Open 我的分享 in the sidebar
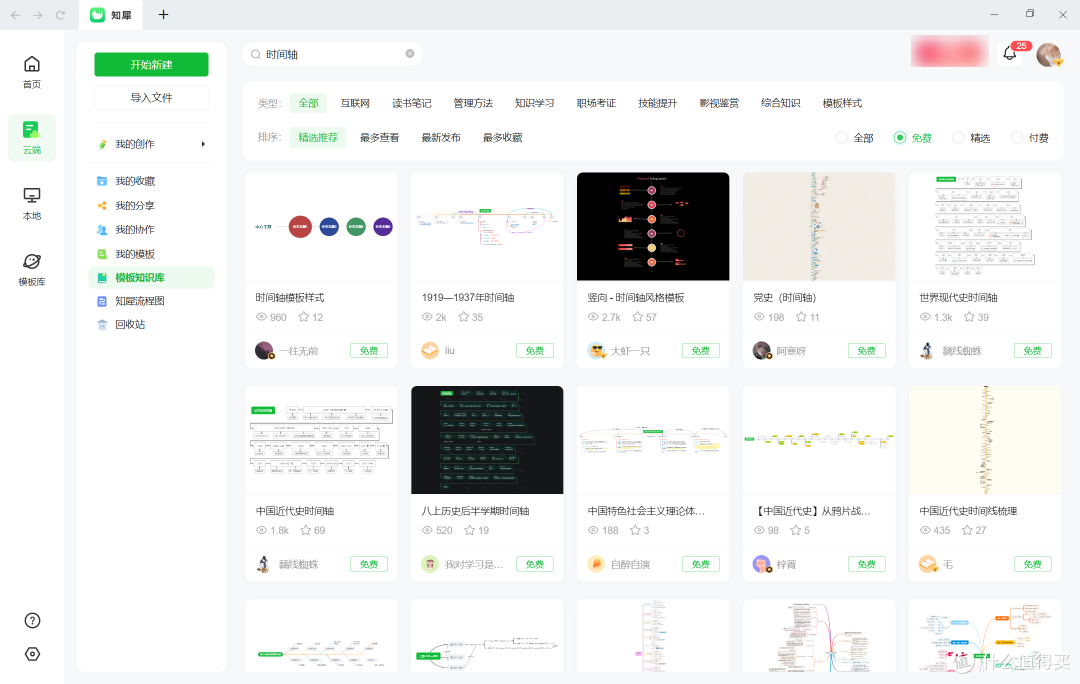The height and width of the screenshot is (684, 1080). pyautogui.click(x=135, y=206)
